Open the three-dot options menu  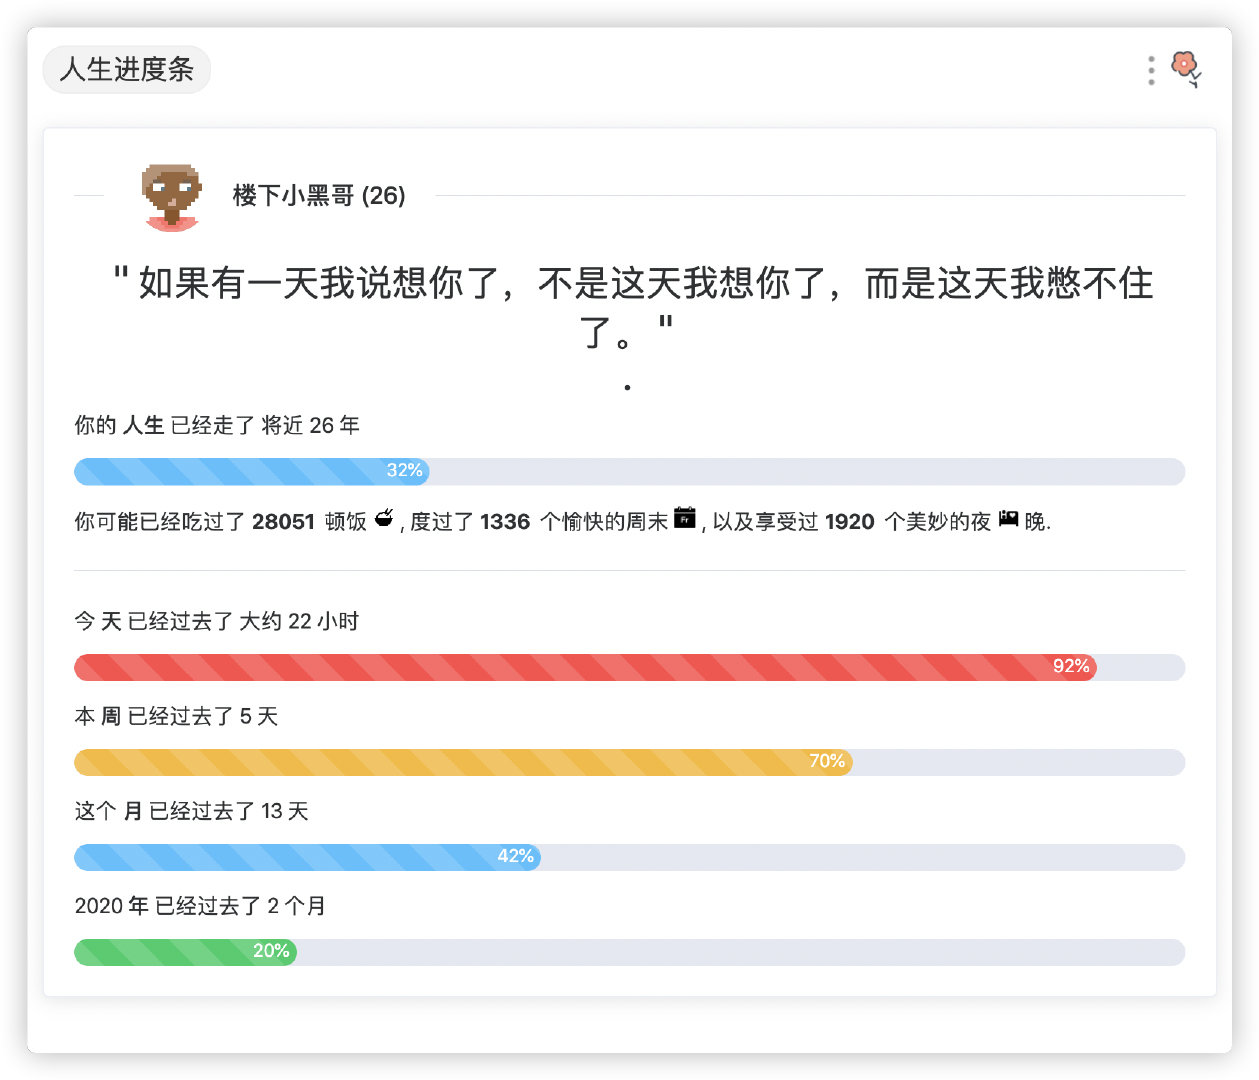coord(1151,70)
